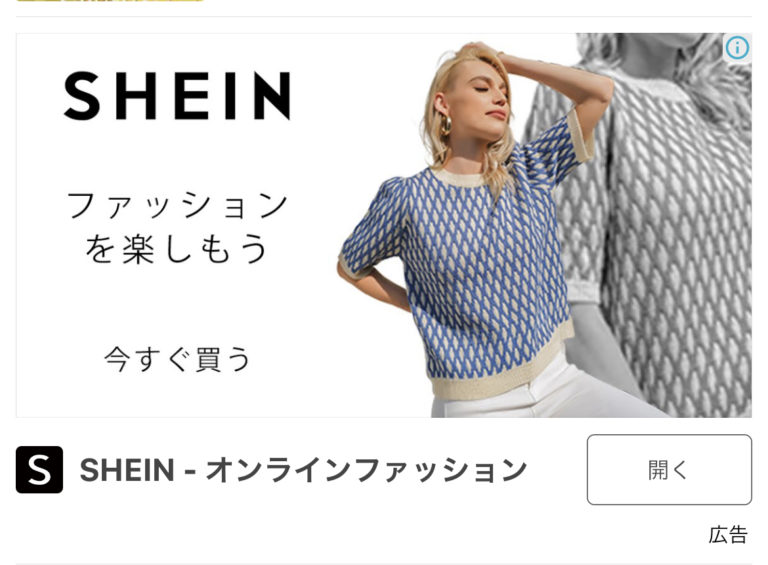
Task: Tap the beige hem of the sweater
Action: click(x=502, y=371)
